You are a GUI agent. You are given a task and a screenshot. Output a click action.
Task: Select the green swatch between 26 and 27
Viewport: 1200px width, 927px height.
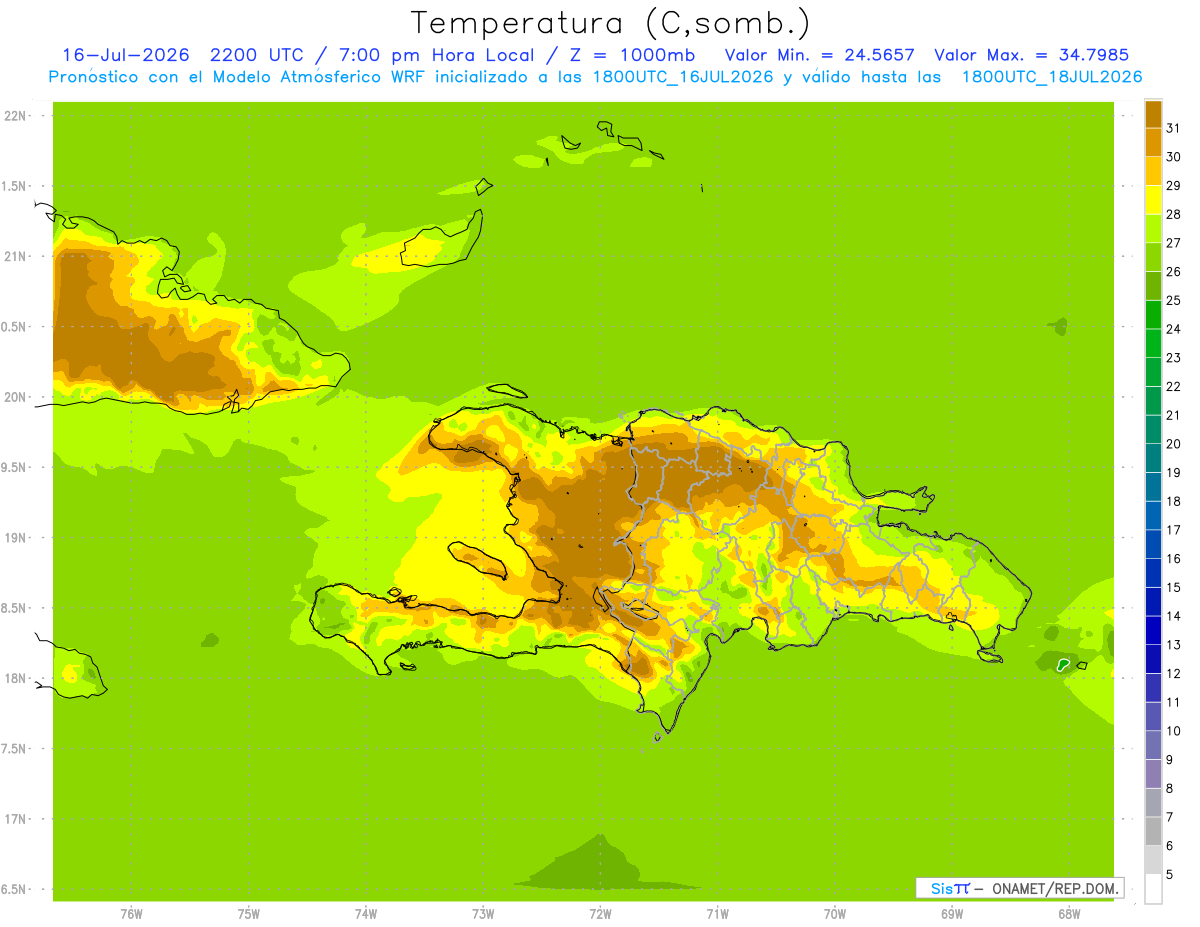[x=1153, y=257]
